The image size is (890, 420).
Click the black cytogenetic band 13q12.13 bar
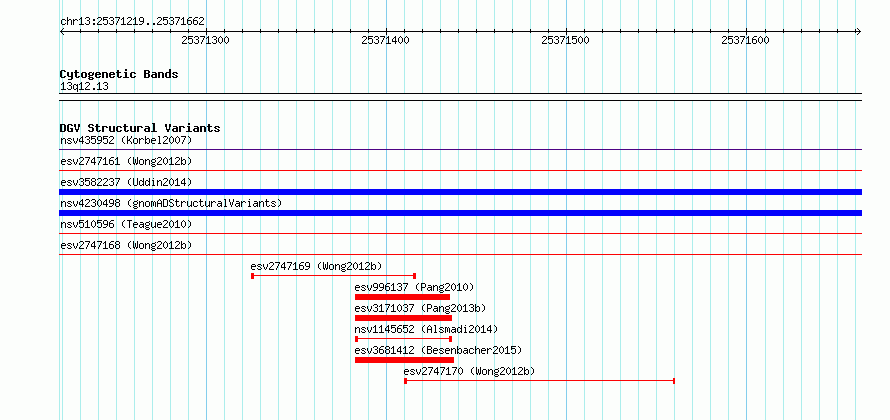click(x=460, y=97)
